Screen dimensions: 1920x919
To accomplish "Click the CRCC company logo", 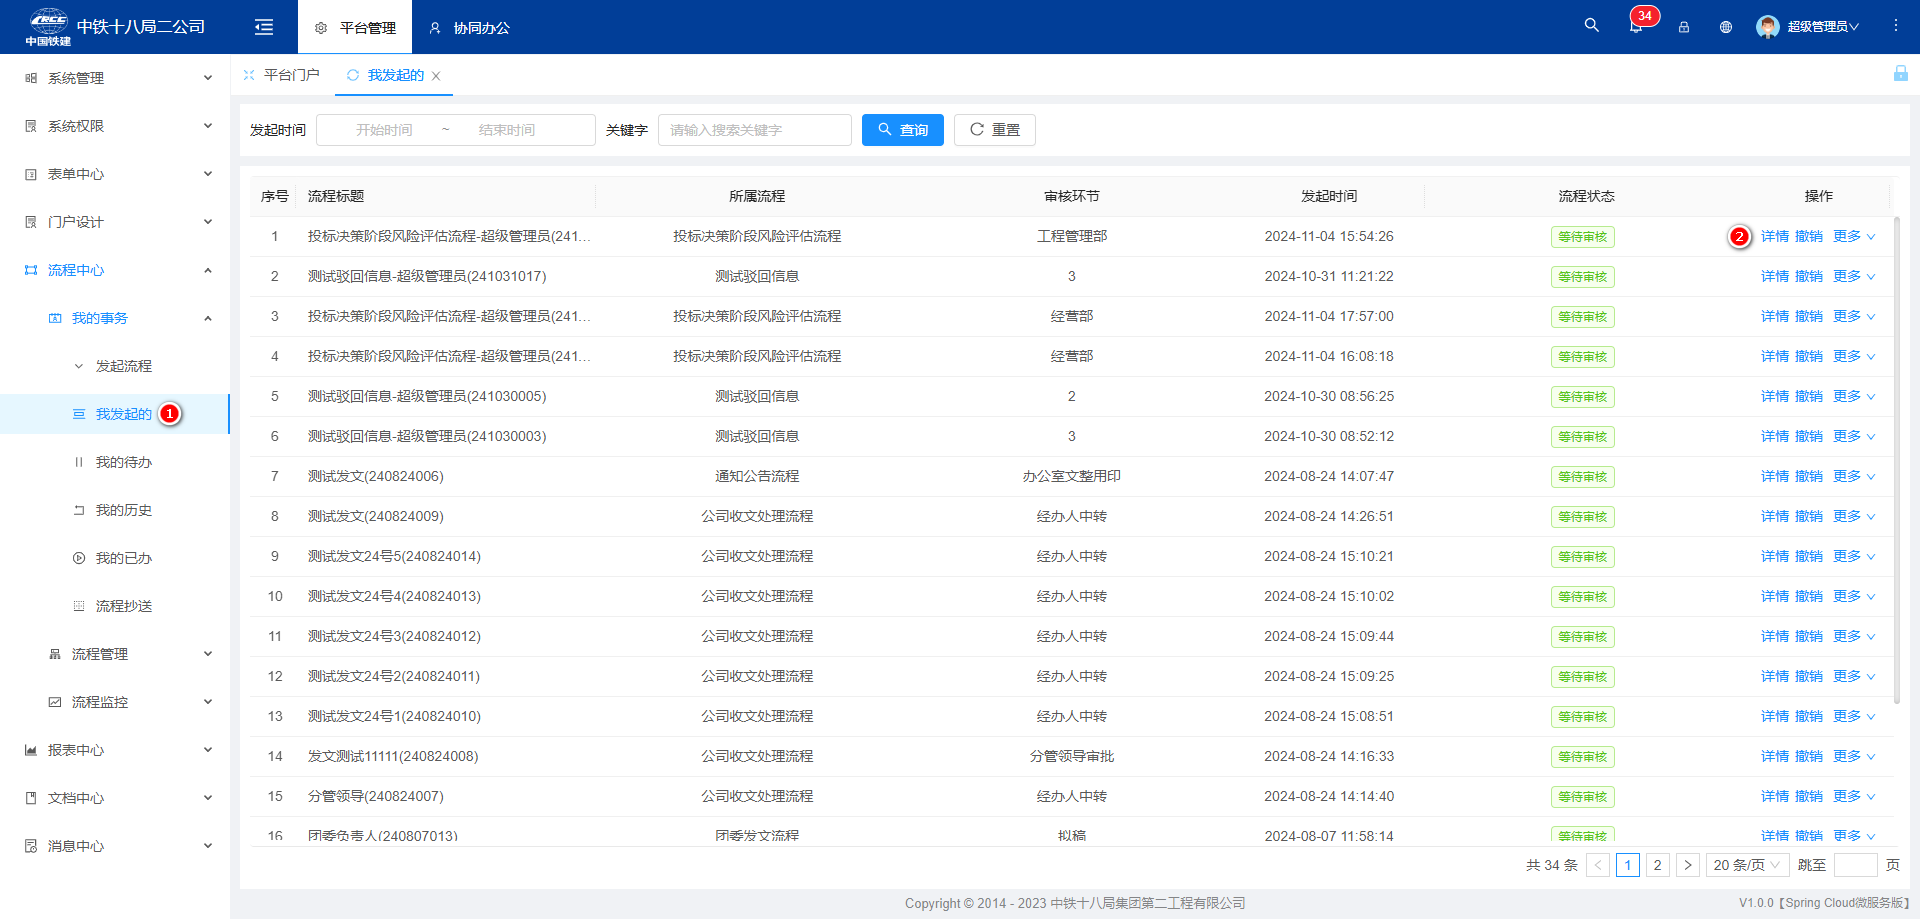I will (x=48, y=27).
